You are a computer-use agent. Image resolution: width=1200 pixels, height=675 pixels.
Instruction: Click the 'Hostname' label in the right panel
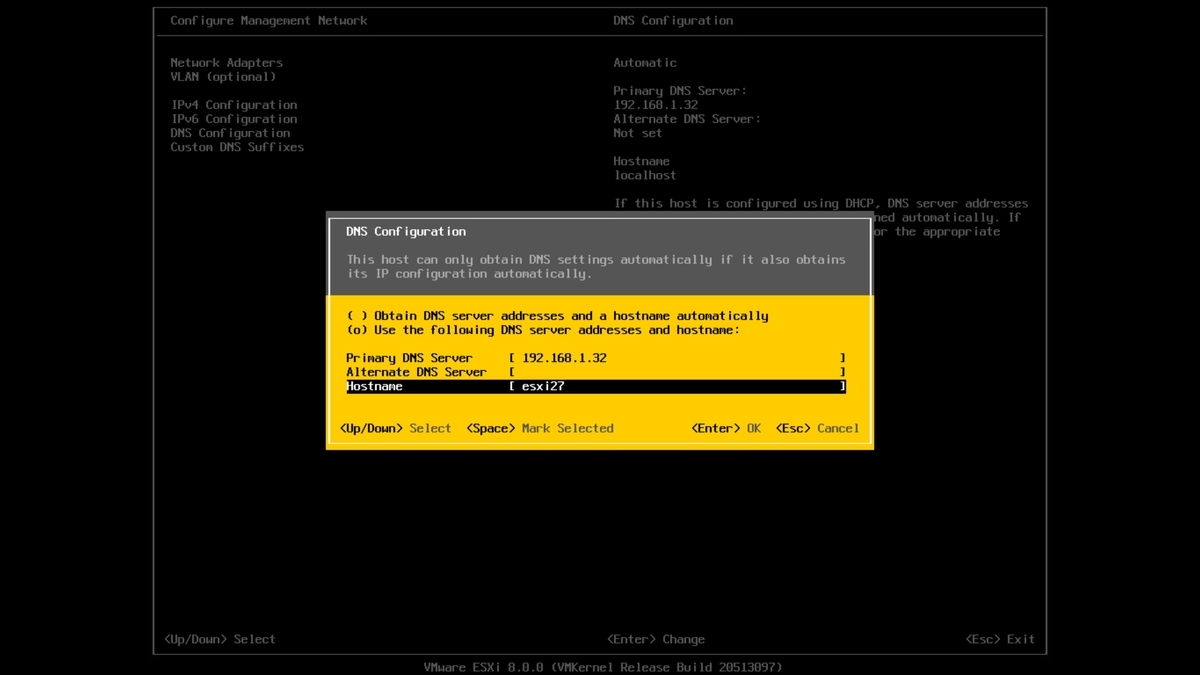click(x=641, y=161)
